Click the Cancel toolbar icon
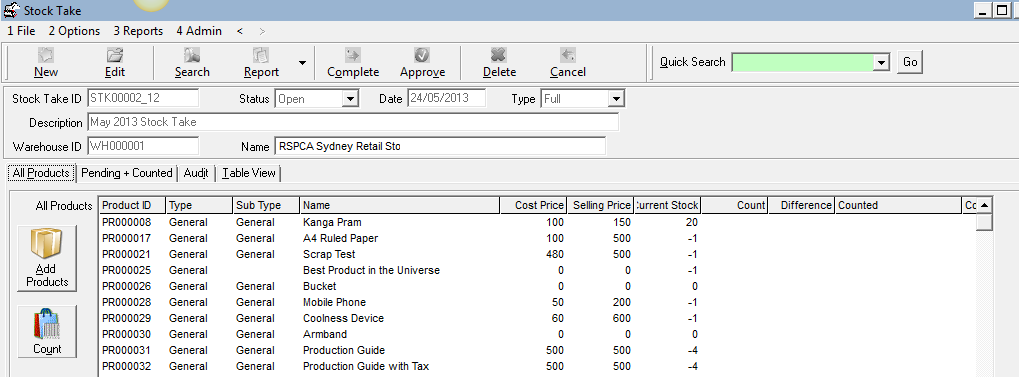The image size is (1019, 377). (568, 55)
